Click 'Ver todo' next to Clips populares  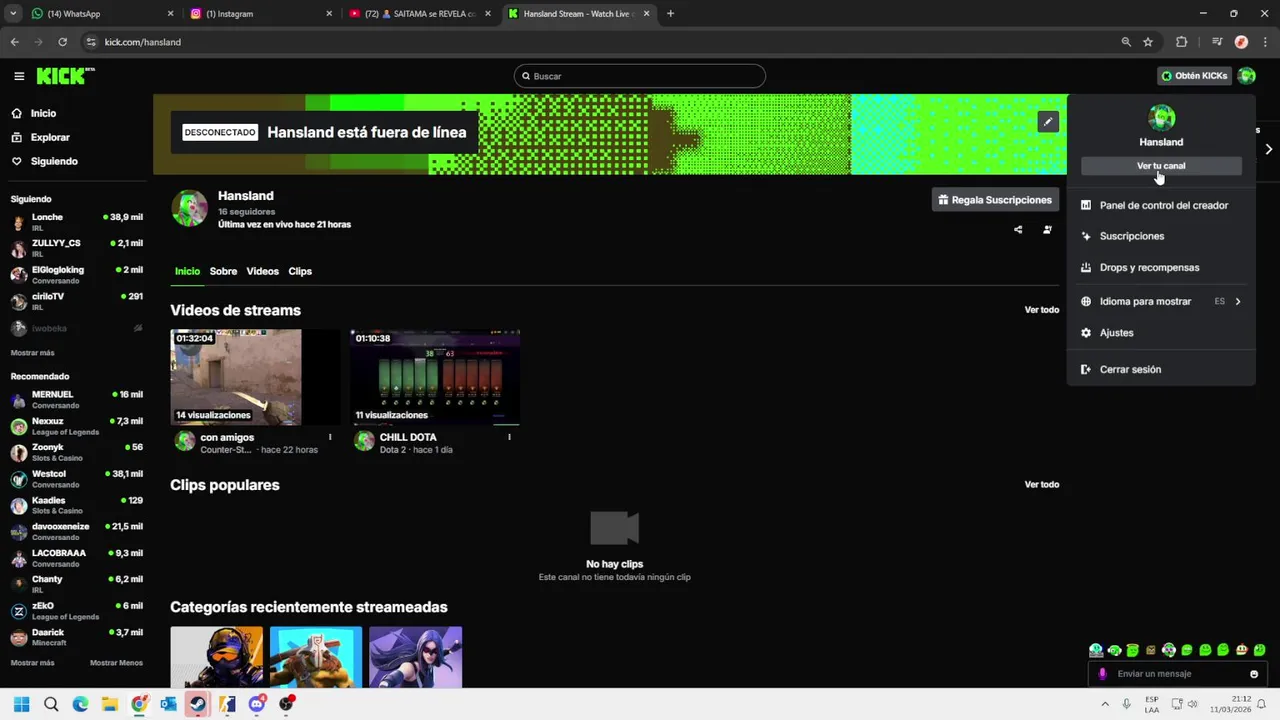(x=1041, y=485)
